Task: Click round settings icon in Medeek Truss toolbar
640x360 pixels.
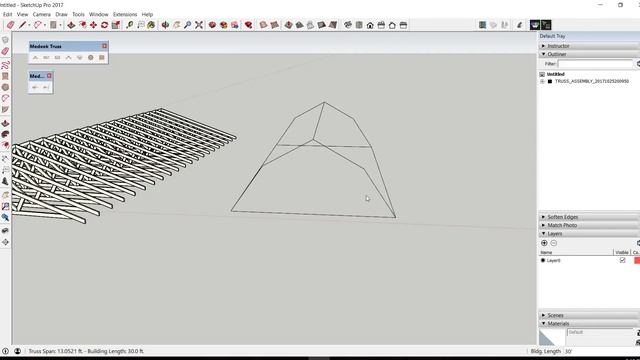Action: 91,58
